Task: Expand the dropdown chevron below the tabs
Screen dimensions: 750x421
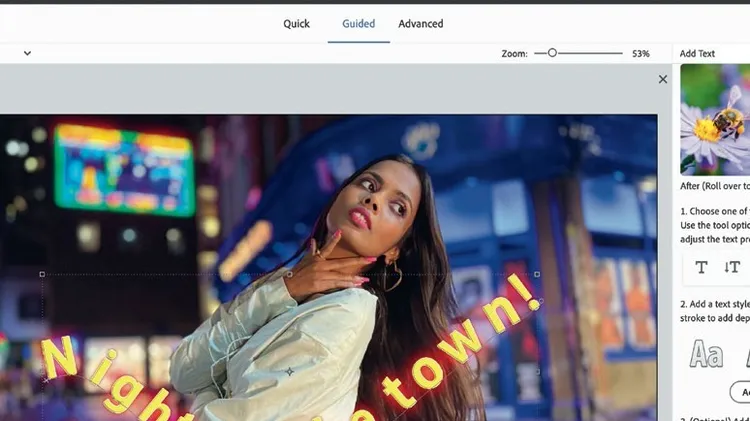Action: point(27,53)
